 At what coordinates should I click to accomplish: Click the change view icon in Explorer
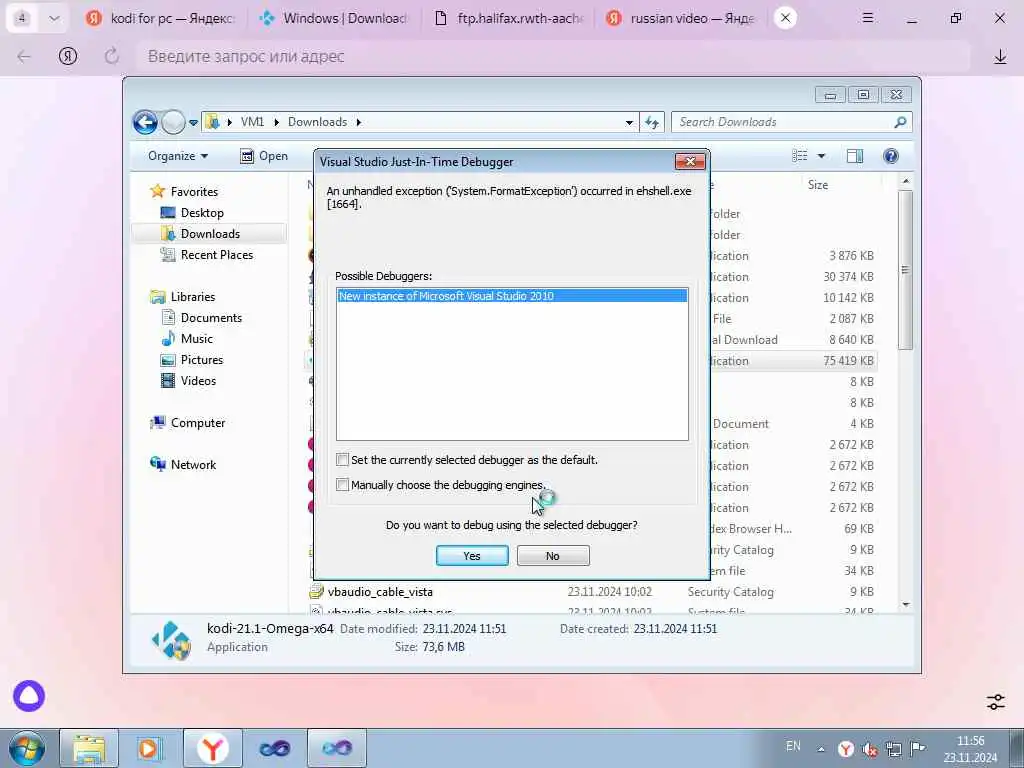800,155
